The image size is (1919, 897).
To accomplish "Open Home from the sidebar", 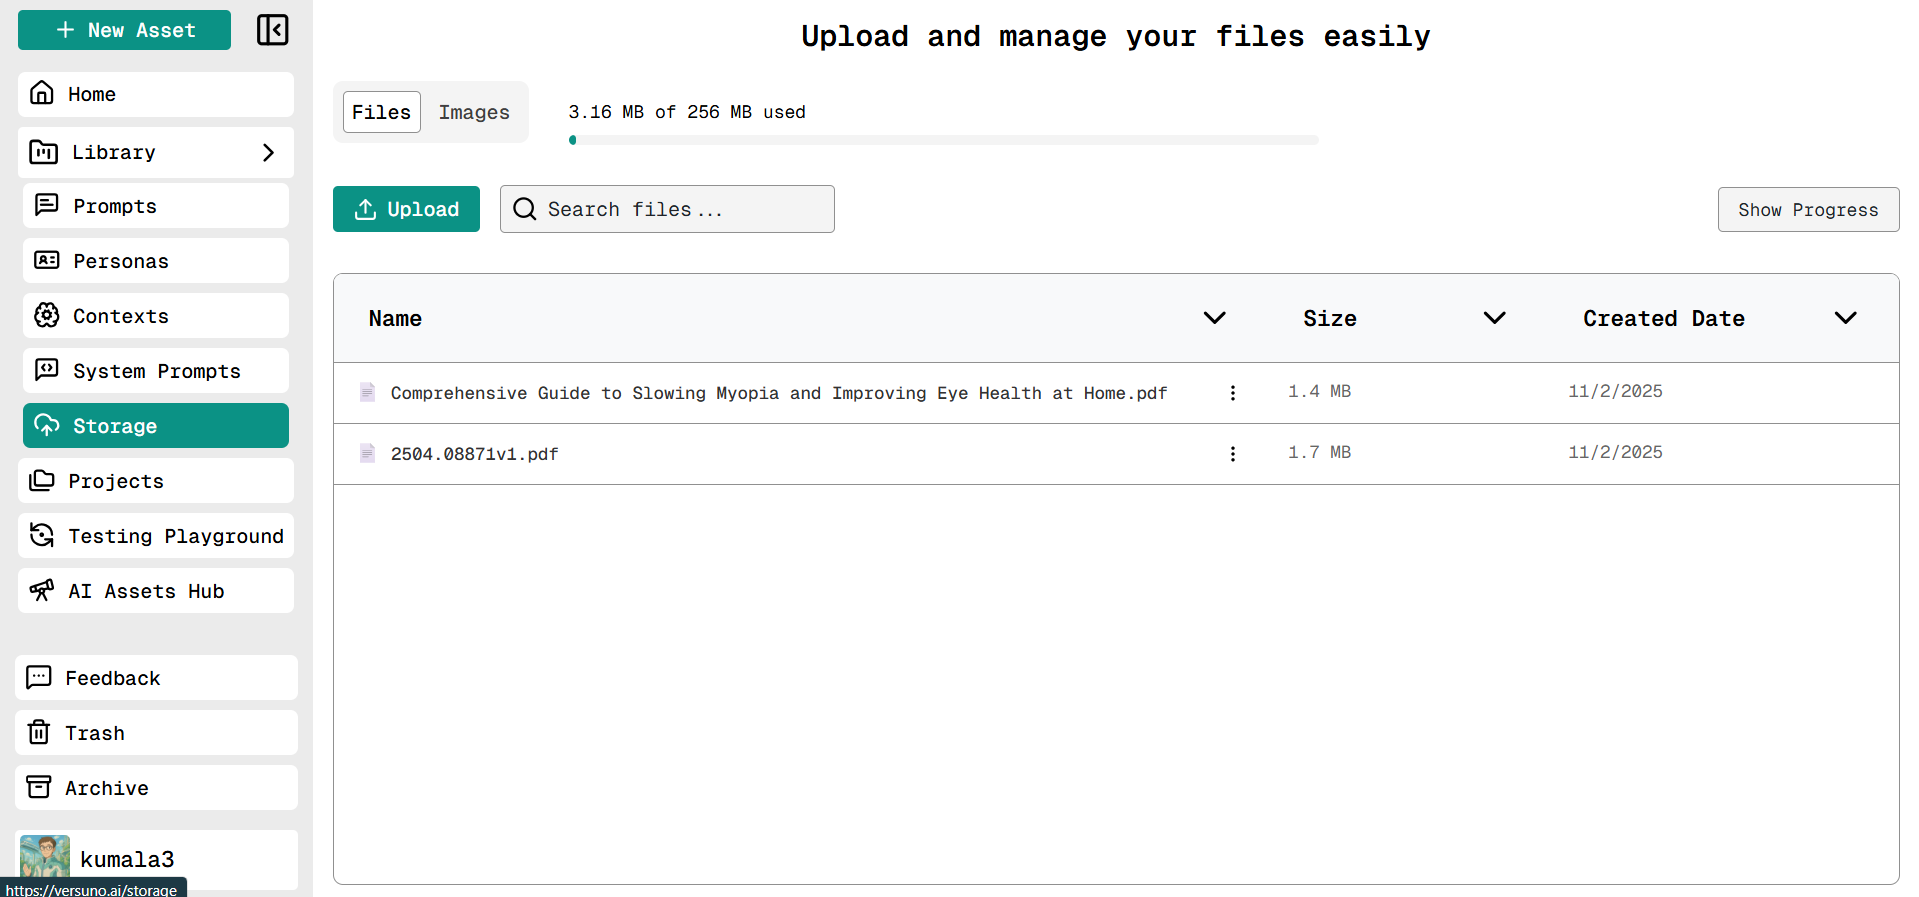I will tap(156, 94).
